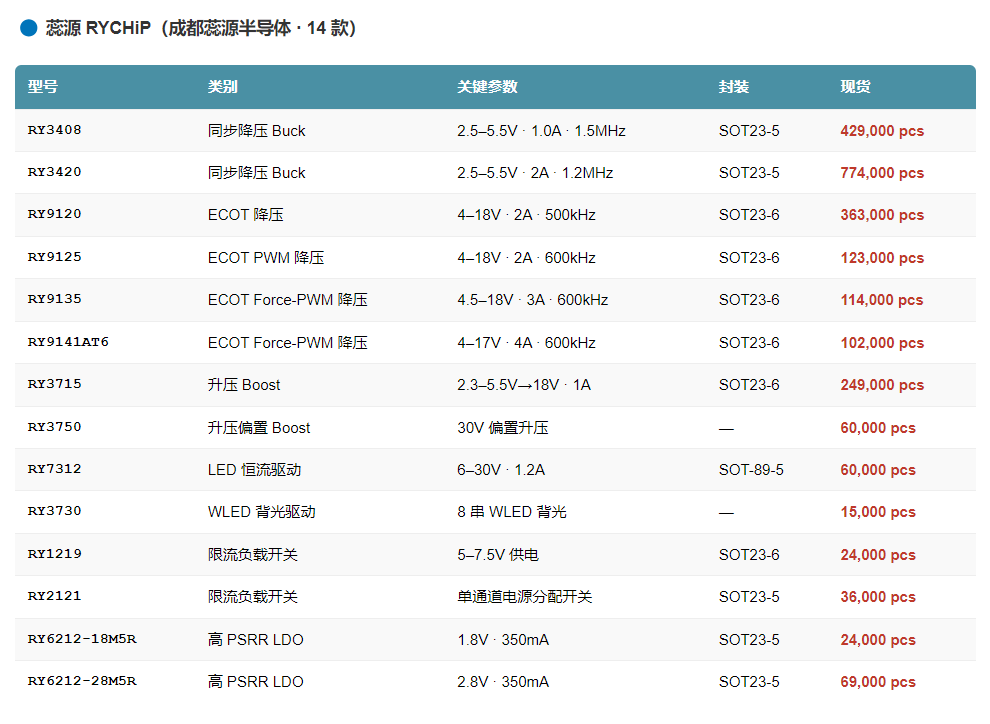The width and height of the screenshot is (990, 724).
Task: Select model number RY7312
Action: tap(54, 469)
